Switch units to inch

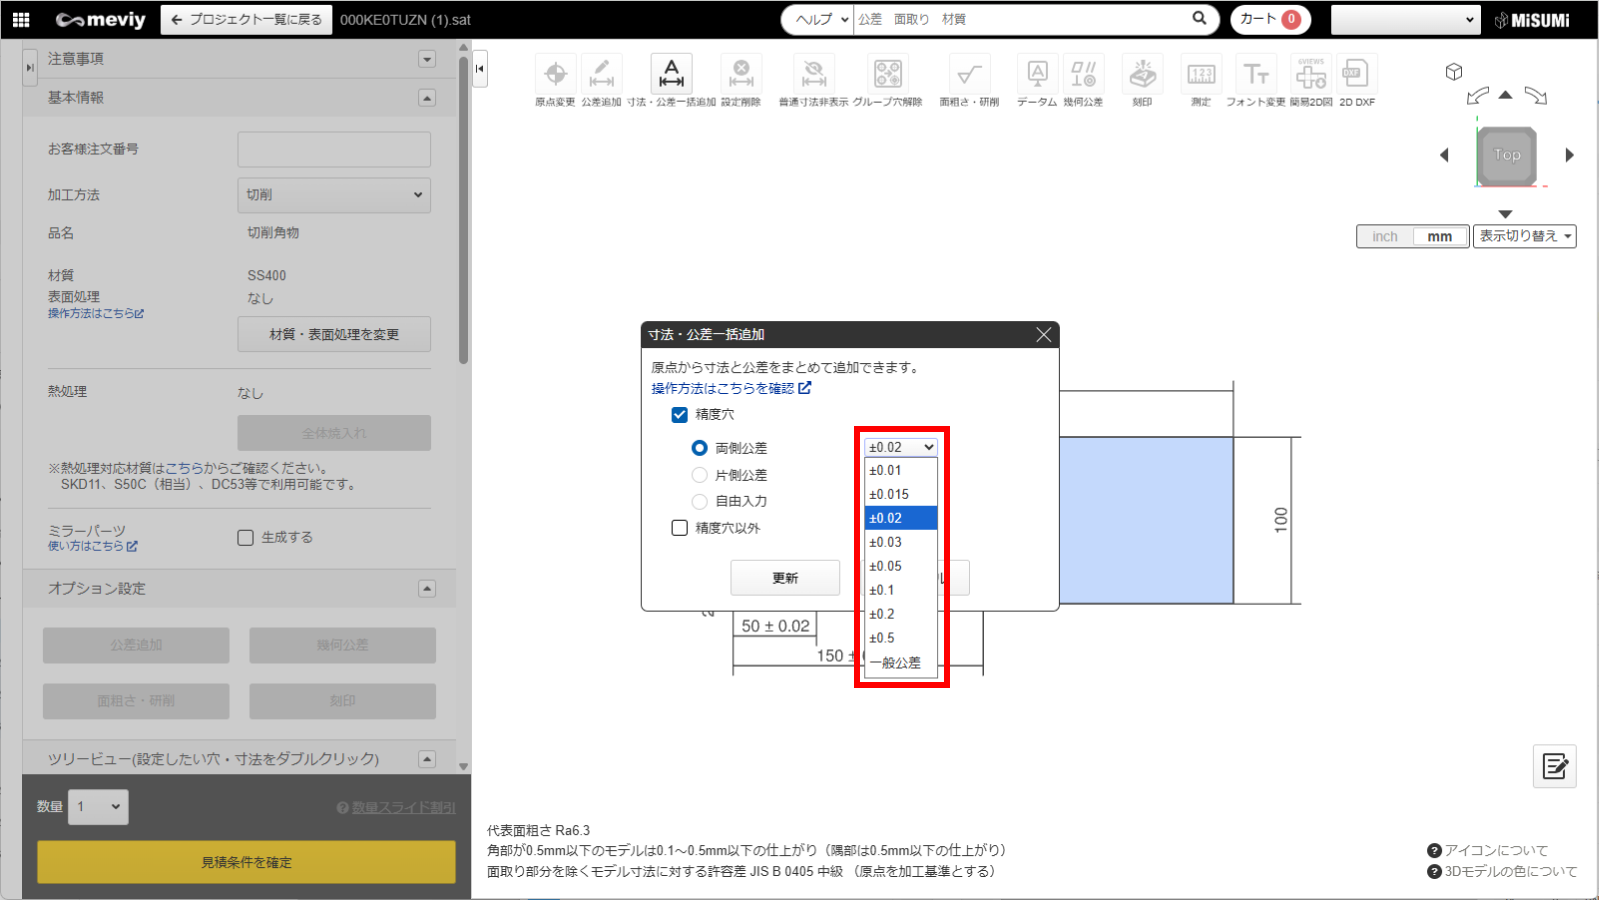tap(1385, 237)
